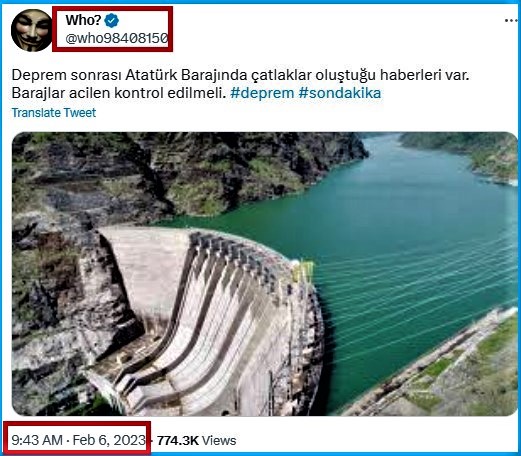Click the Translate Tweet link
The image size is (521, 456).
pyautogui.click(x=54, y=113)
